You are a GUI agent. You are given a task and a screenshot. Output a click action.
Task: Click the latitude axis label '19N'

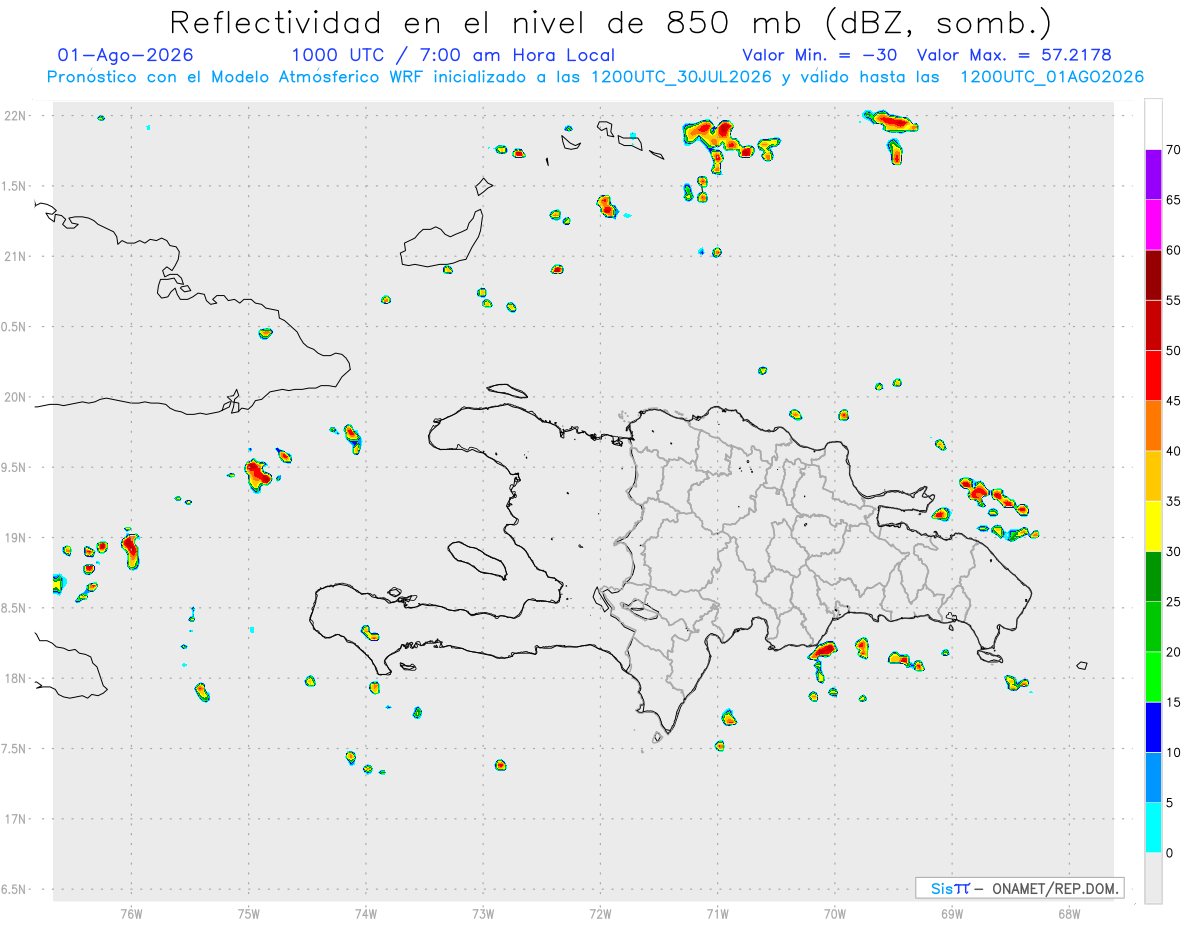16,537
